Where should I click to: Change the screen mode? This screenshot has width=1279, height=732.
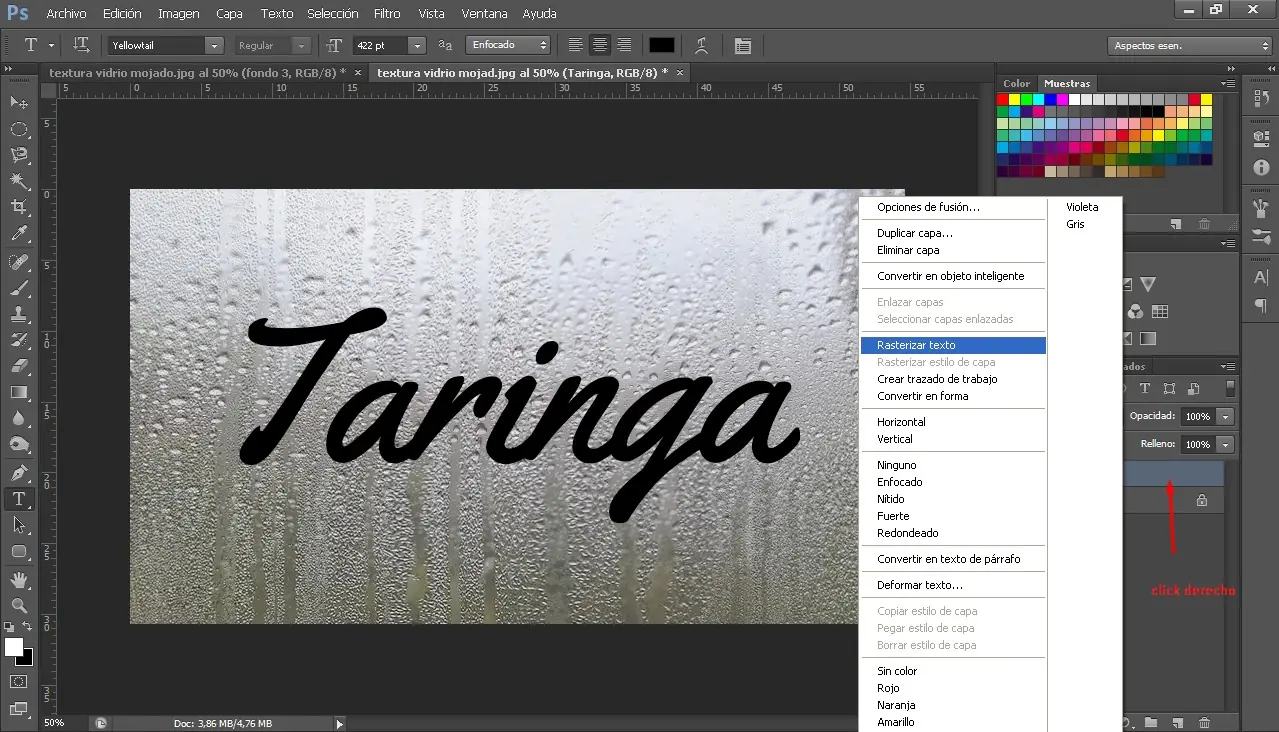[x=19, y=707]
